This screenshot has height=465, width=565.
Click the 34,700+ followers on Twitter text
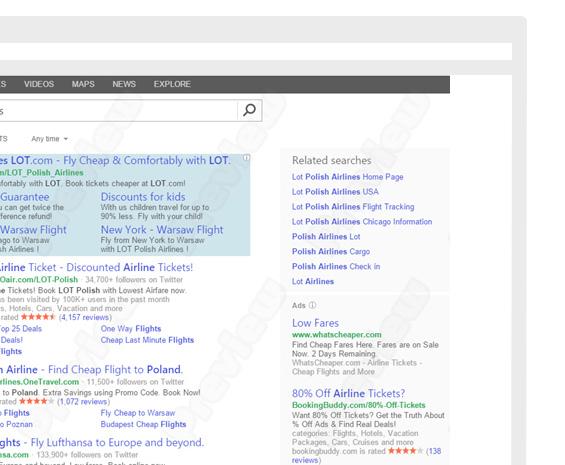[x=134, y=279]
